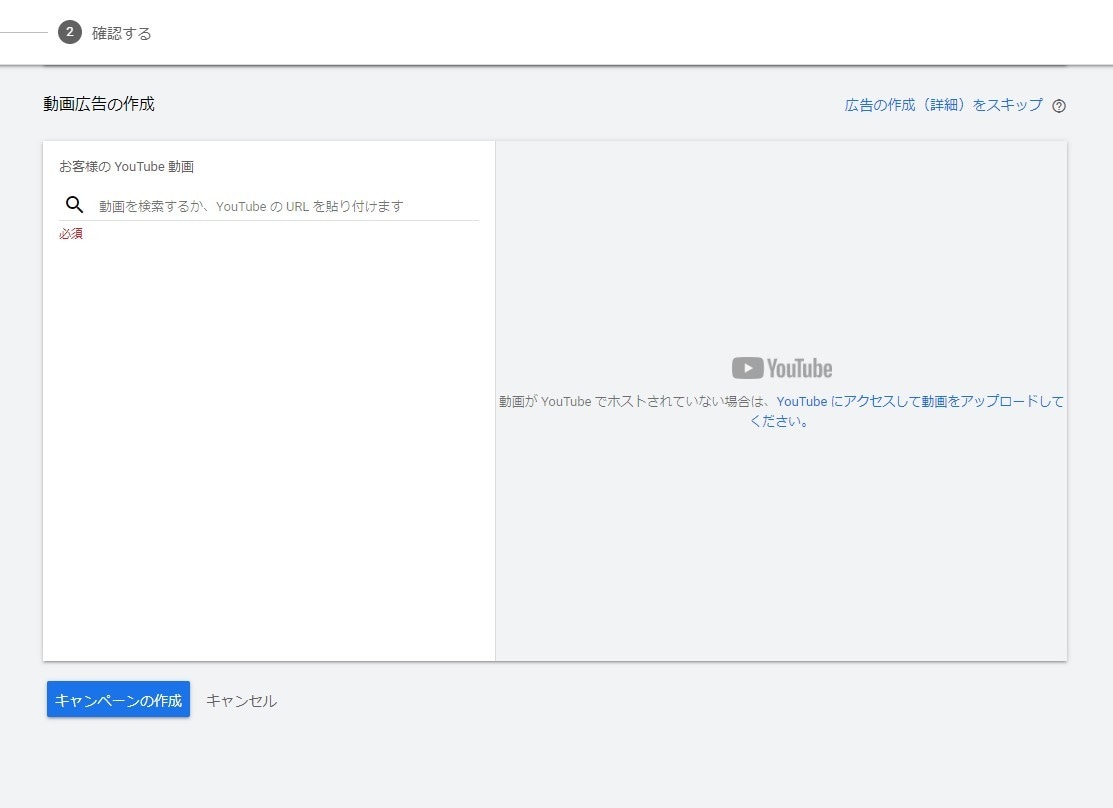Open the help icon next to skip link

1058,106
